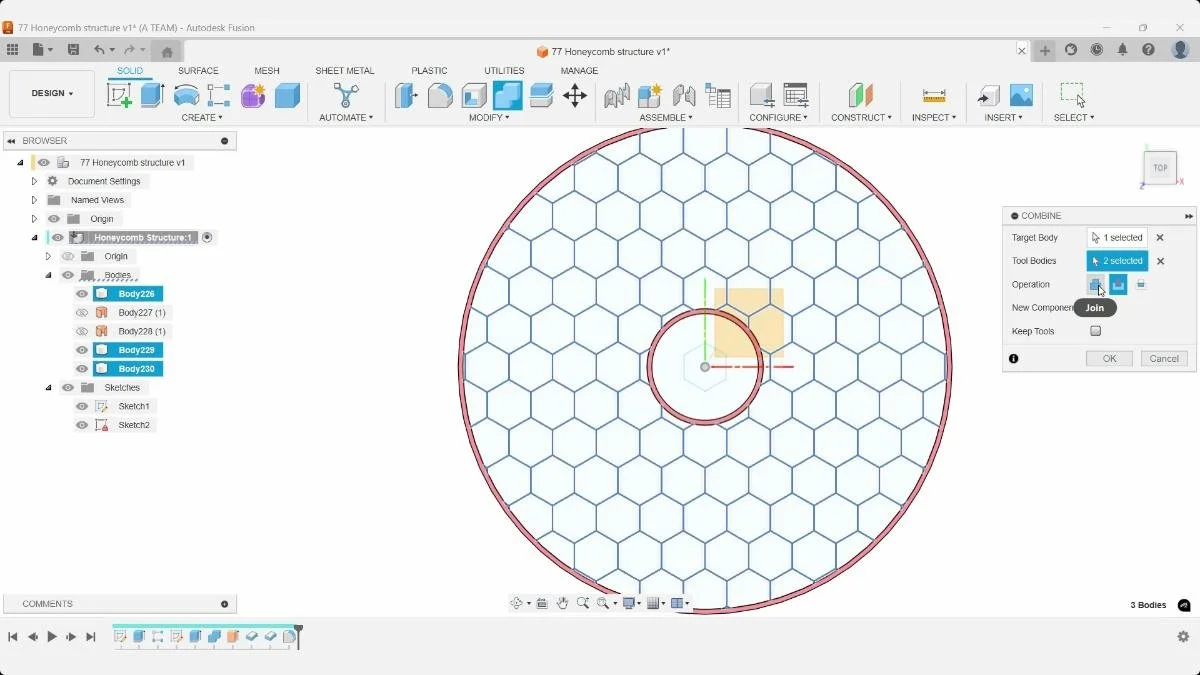Viewport: 1200px width, 675px height.
Task: Click the Construct offset plane icon
Action: (x=860, y=95)
